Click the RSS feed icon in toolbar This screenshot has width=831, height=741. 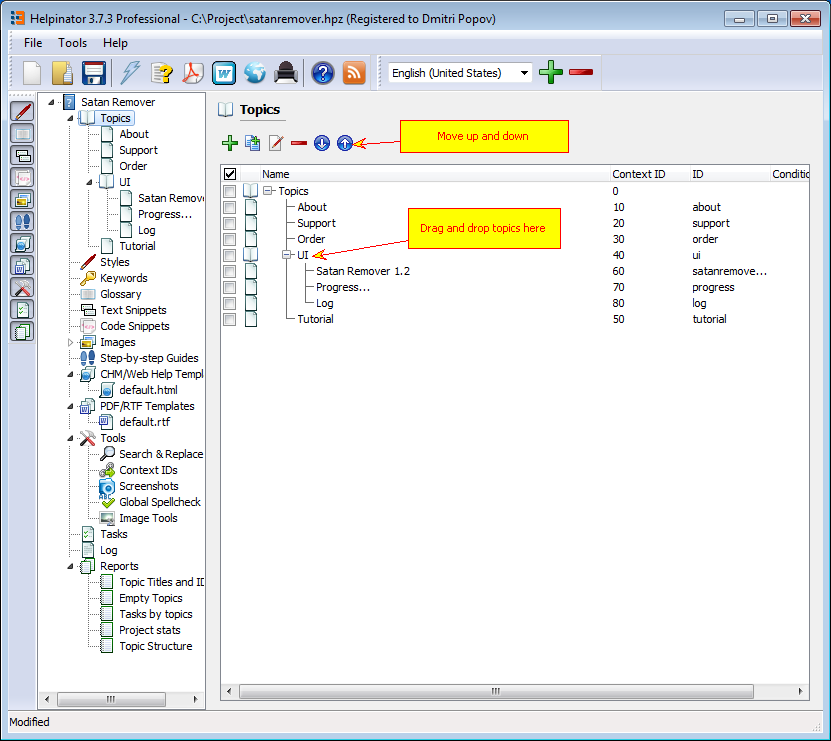tap(354, 73)
